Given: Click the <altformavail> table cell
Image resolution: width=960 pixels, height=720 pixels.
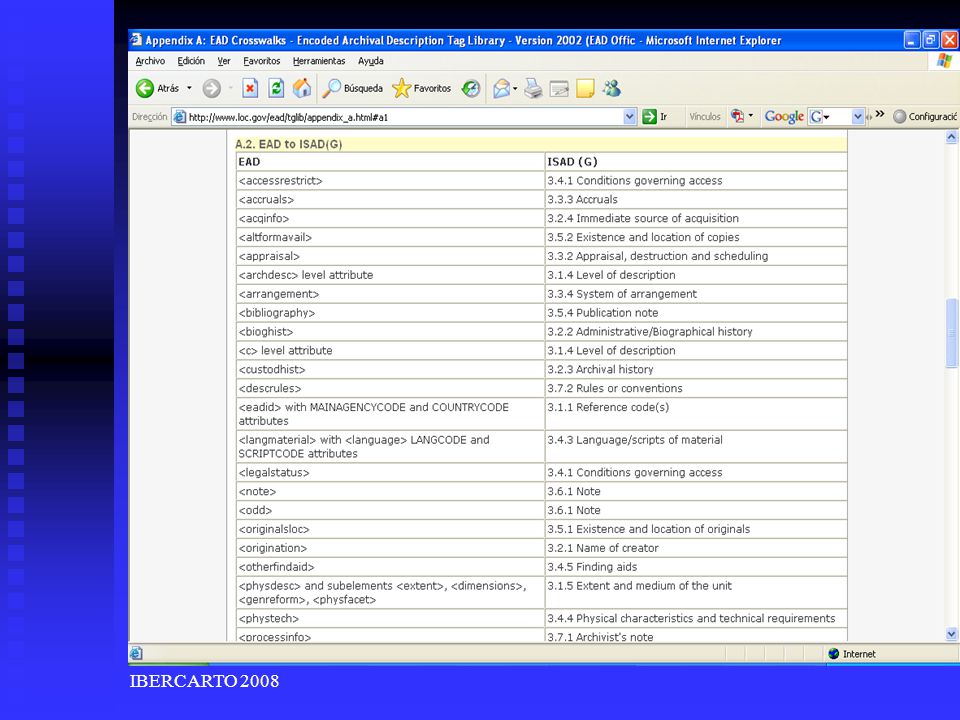Looking at the screenshot, I should coord(390,237).
